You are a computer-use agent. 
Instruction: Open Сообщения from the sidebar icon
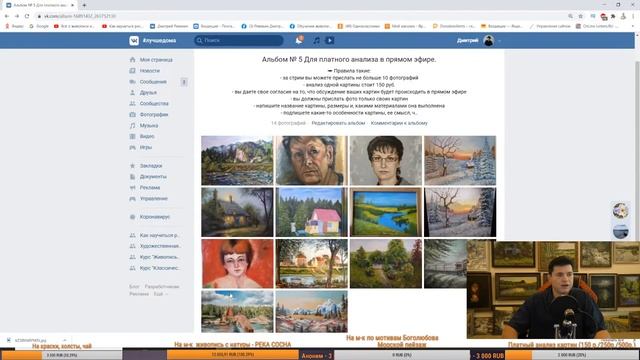pos(132,82)
